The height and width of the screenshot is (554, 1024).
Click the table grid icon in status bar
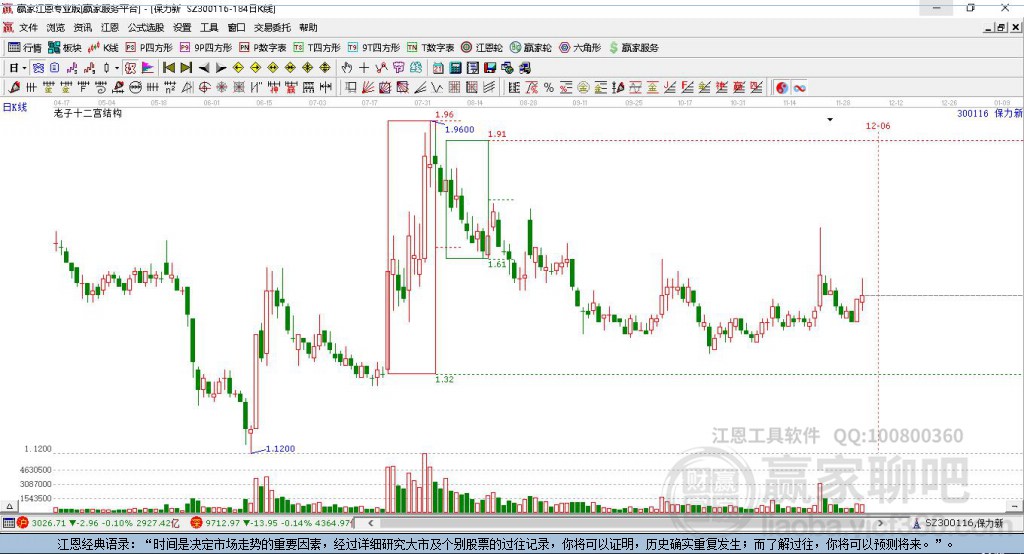click(x=8, y=523)
